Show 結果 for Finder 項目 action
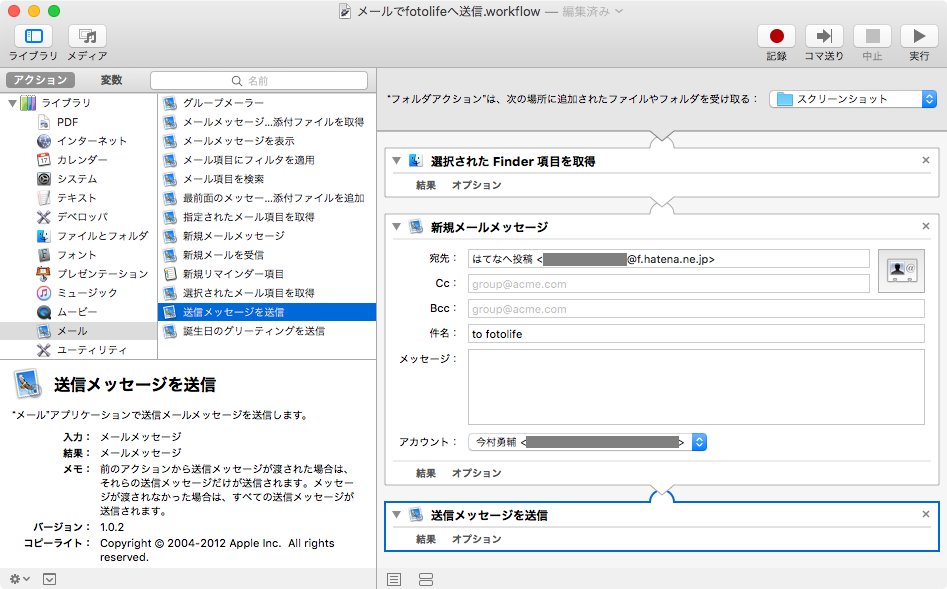Screen dimensions: 947x589 [x=426, y=185]
